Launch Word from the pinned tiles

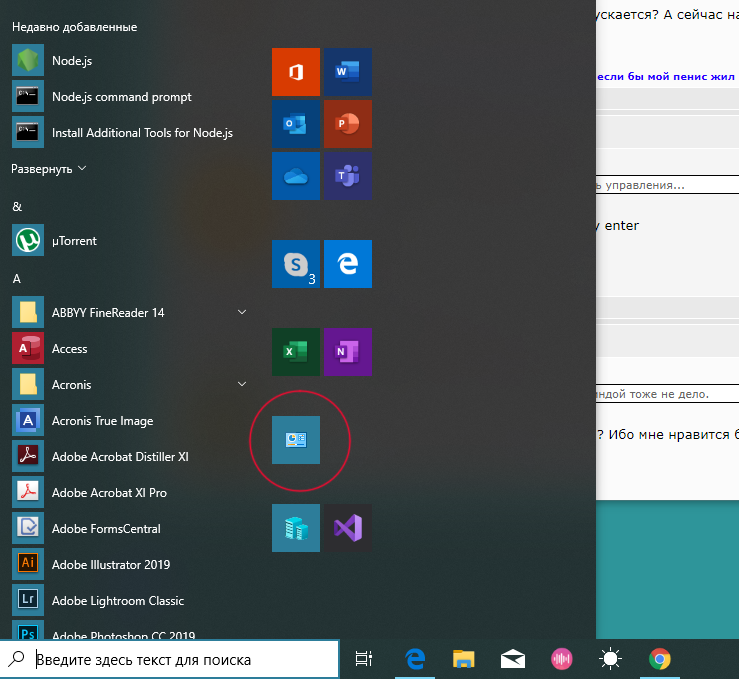pyautogui.click(x=348, y=72)
